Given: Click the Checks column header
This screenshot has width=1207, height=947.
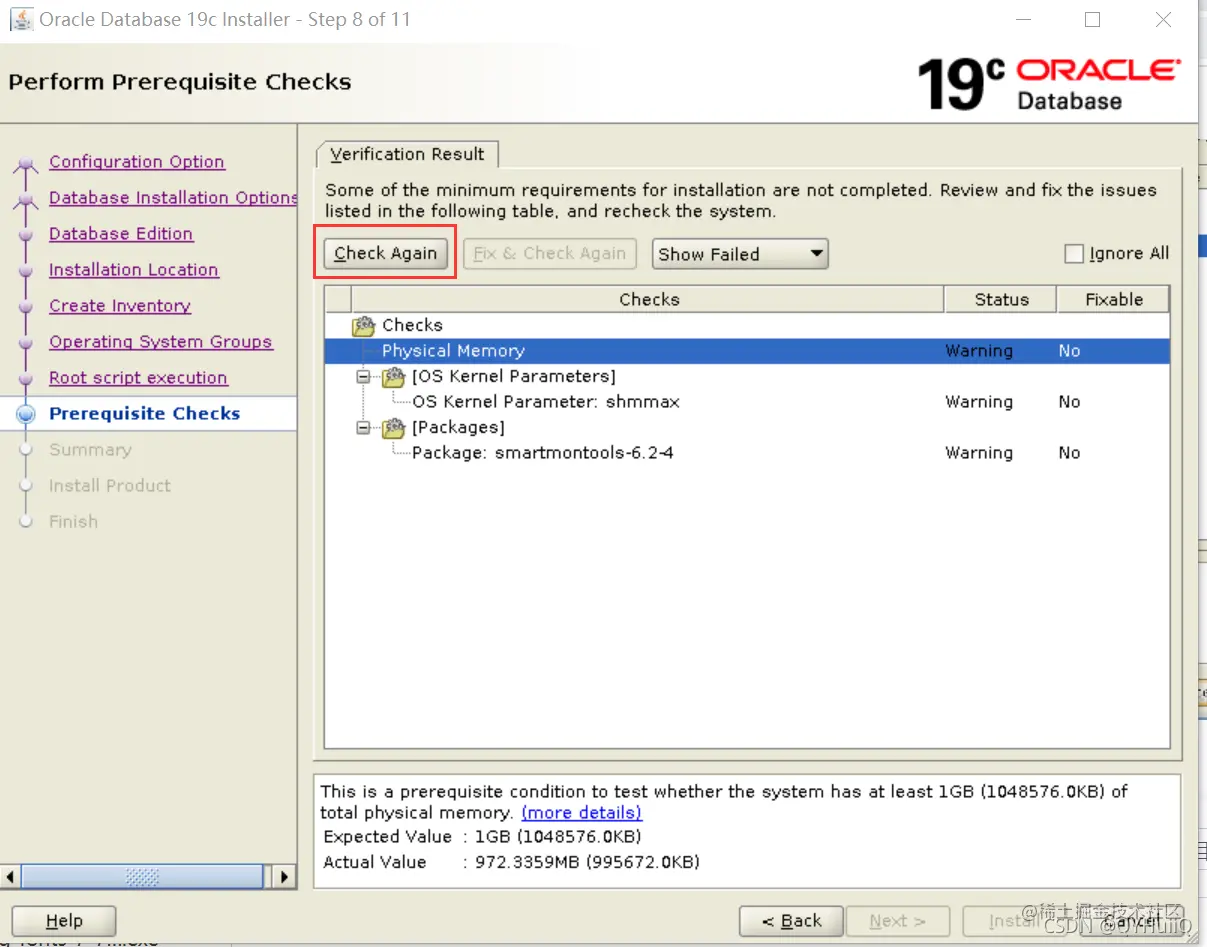Looking at the screenshot, I should 648,299.
